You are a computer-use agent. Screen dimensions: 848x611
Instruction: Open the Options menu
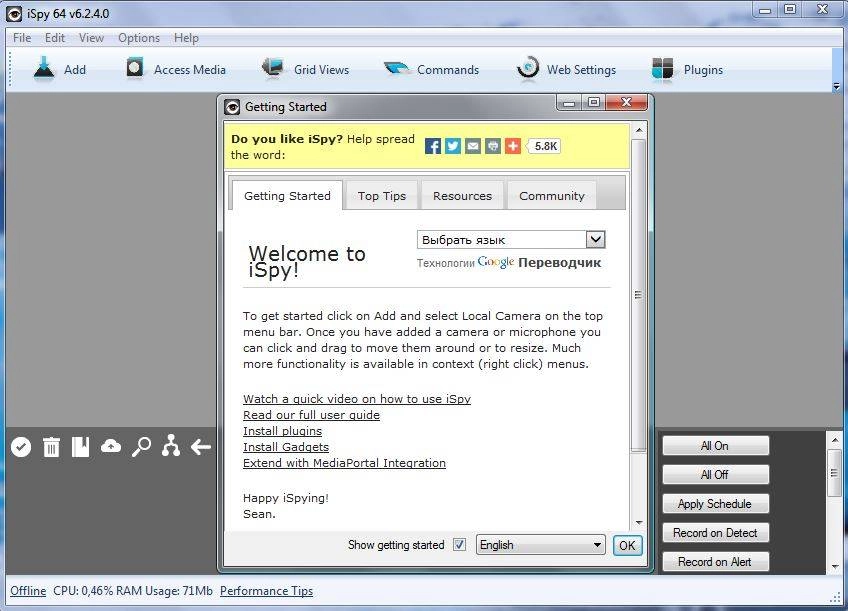139,38
